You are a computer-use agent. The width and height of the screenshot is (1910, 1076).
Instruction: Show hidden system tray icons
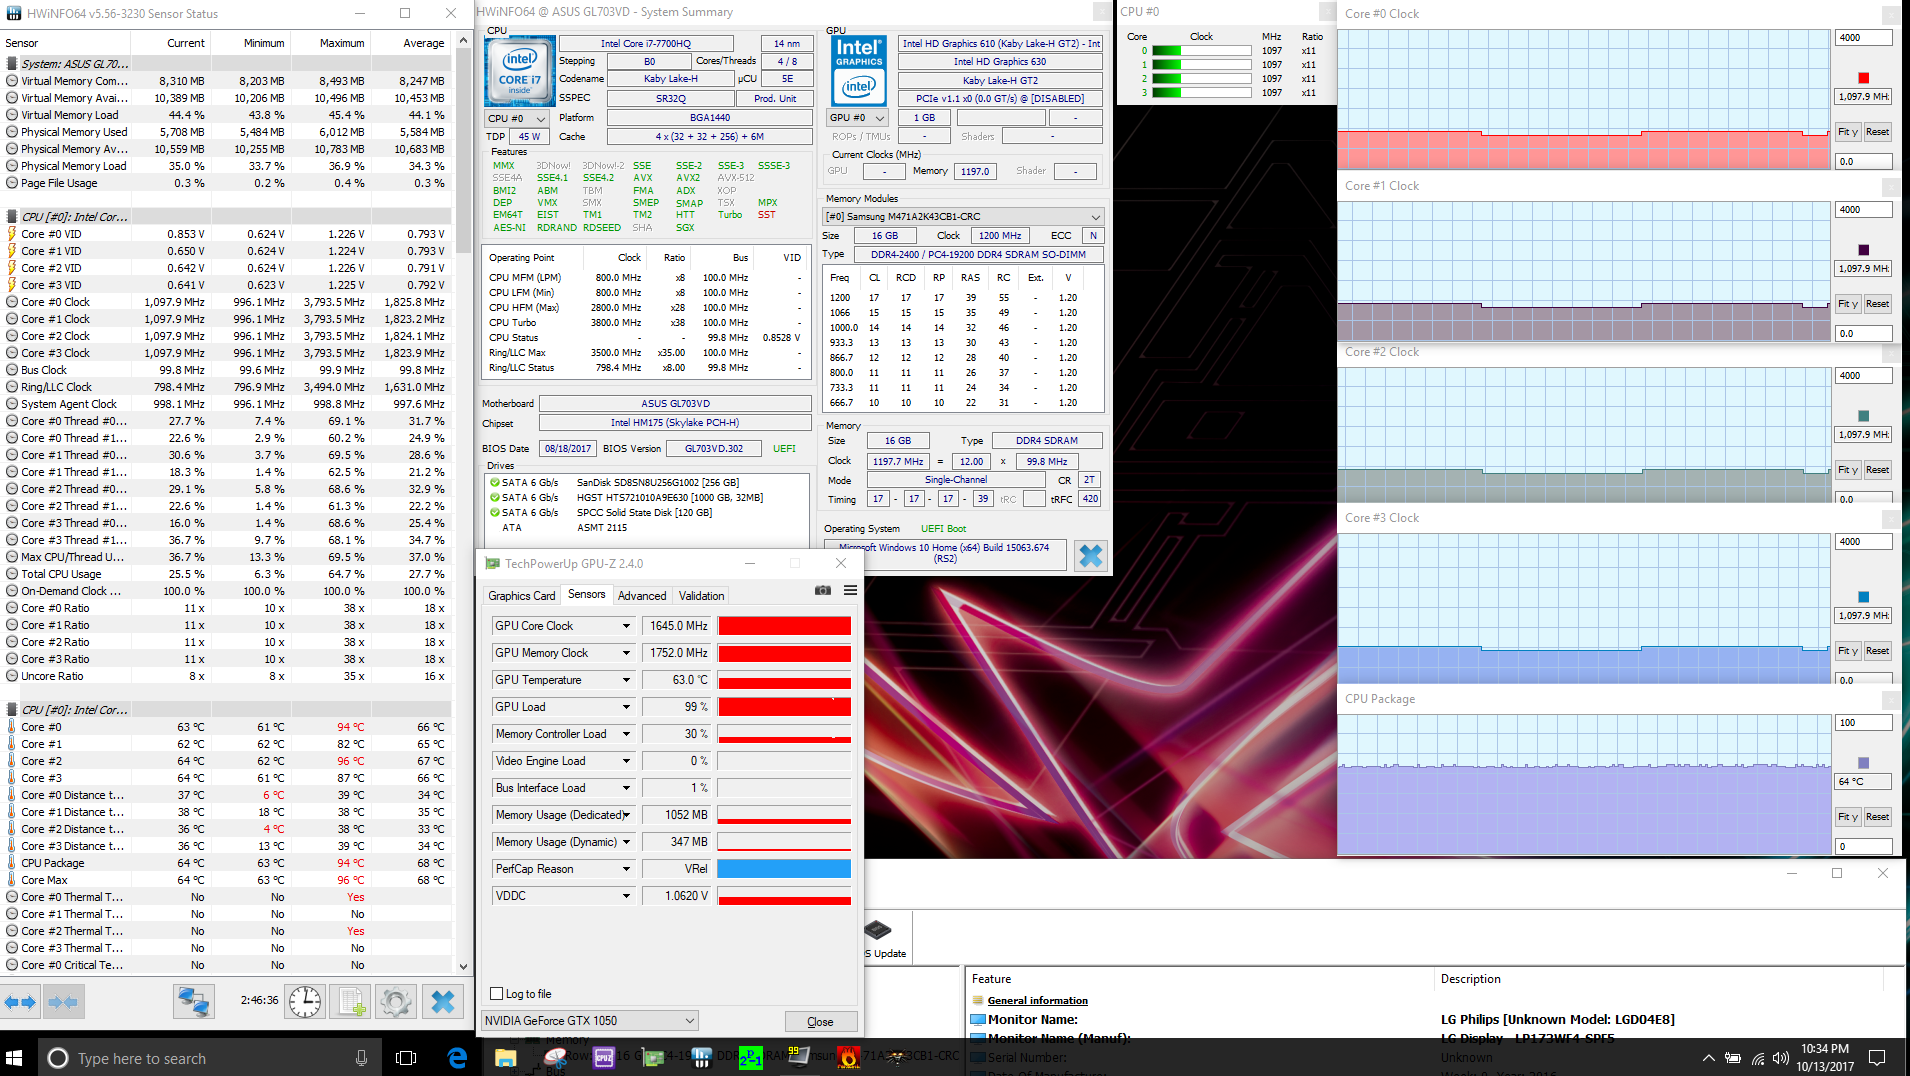point(1708,1058)
